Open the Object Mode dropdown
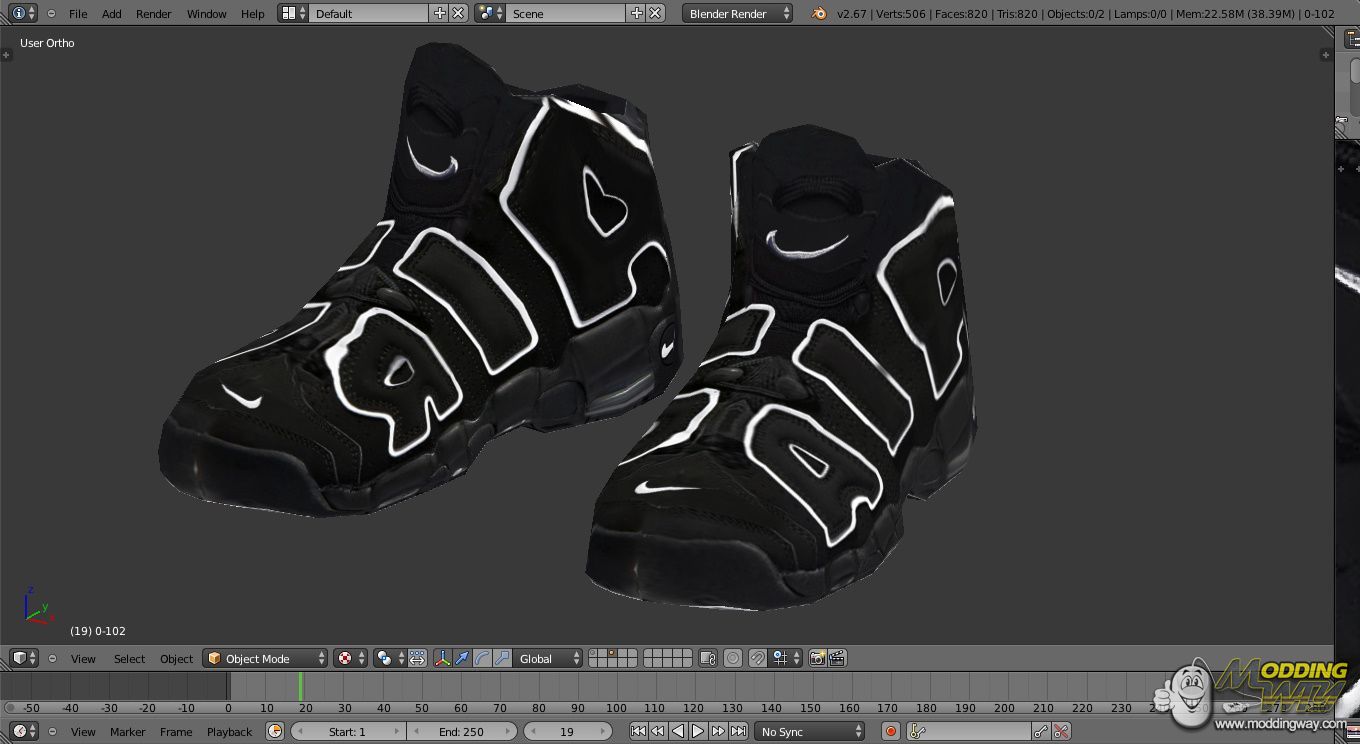 [x=266, y=658]
